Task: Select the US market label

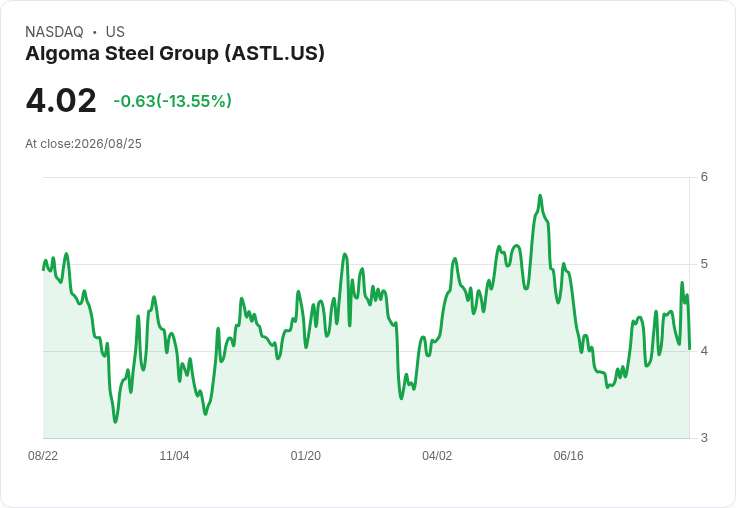Action: pyautogui.click(x=115, y=32)
